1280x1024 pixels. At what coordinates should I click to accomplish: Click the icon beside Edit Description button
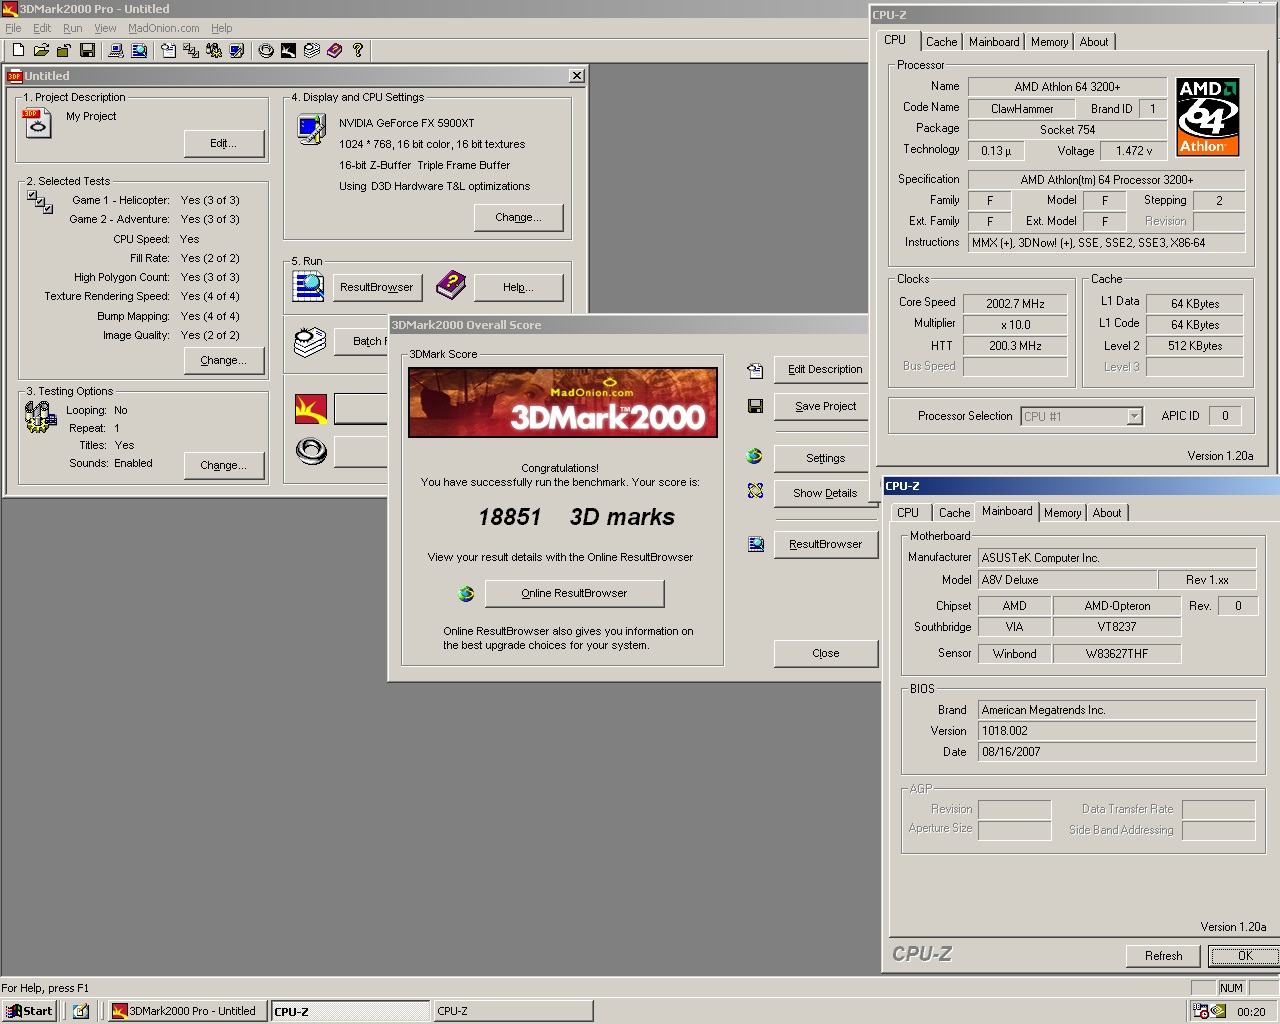(755, 370)
